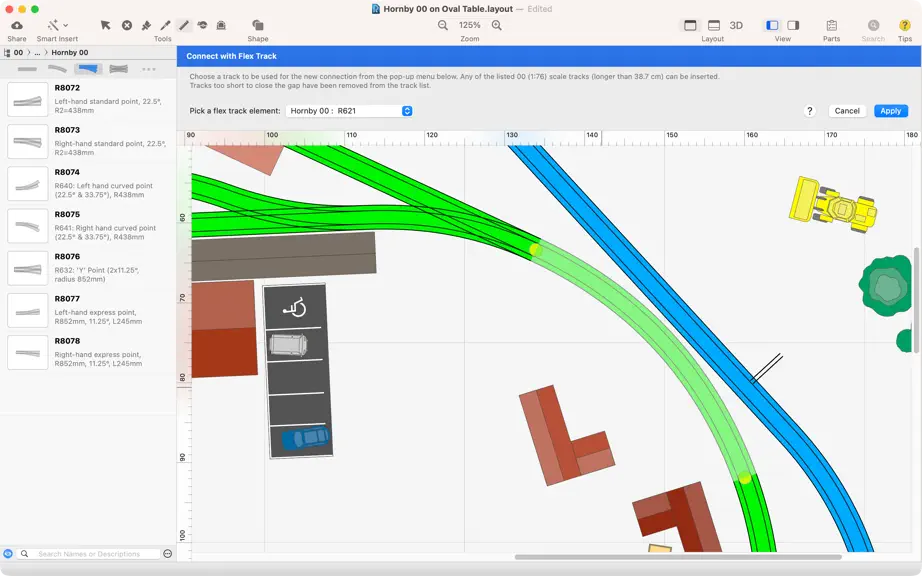The width and height of the screenshot is (922, 576).
Task: Select the grey platform rectangle
Action: pyautogui.click(x=283, y=256)
